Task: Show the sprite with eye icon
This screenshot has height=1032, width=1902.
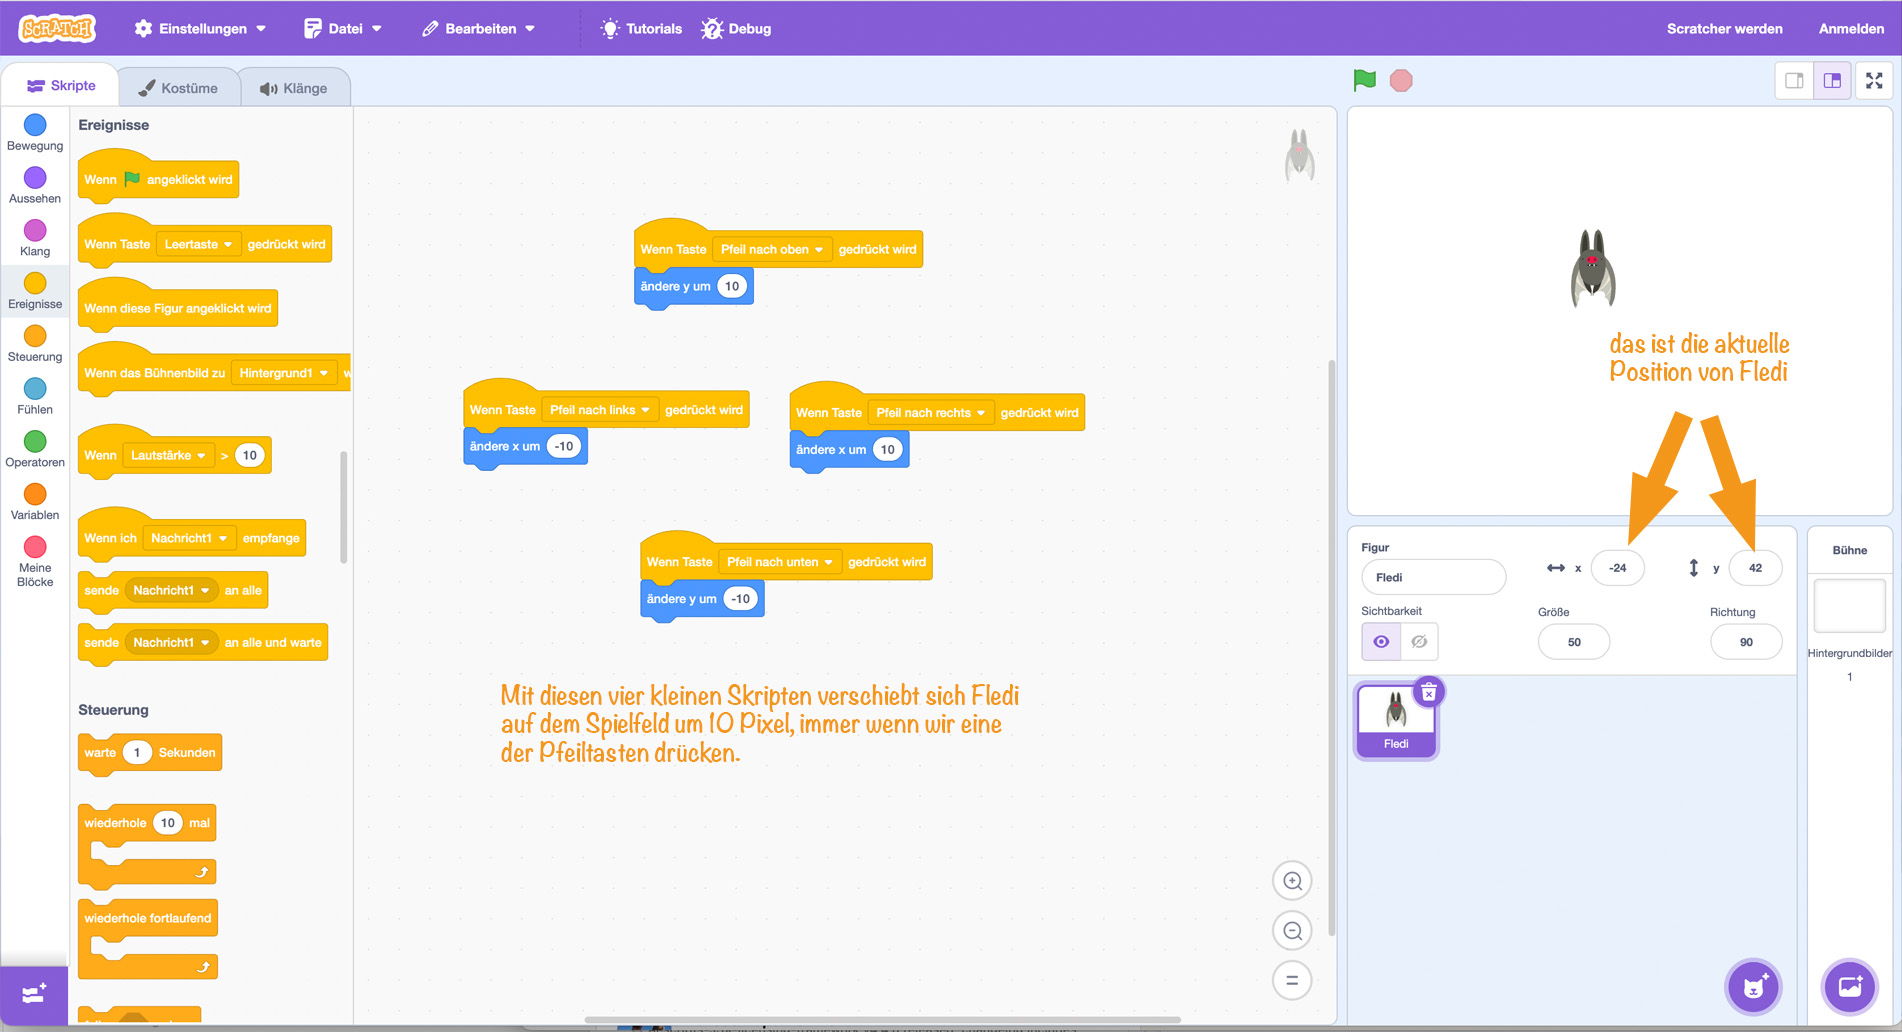Action: 1381,642
